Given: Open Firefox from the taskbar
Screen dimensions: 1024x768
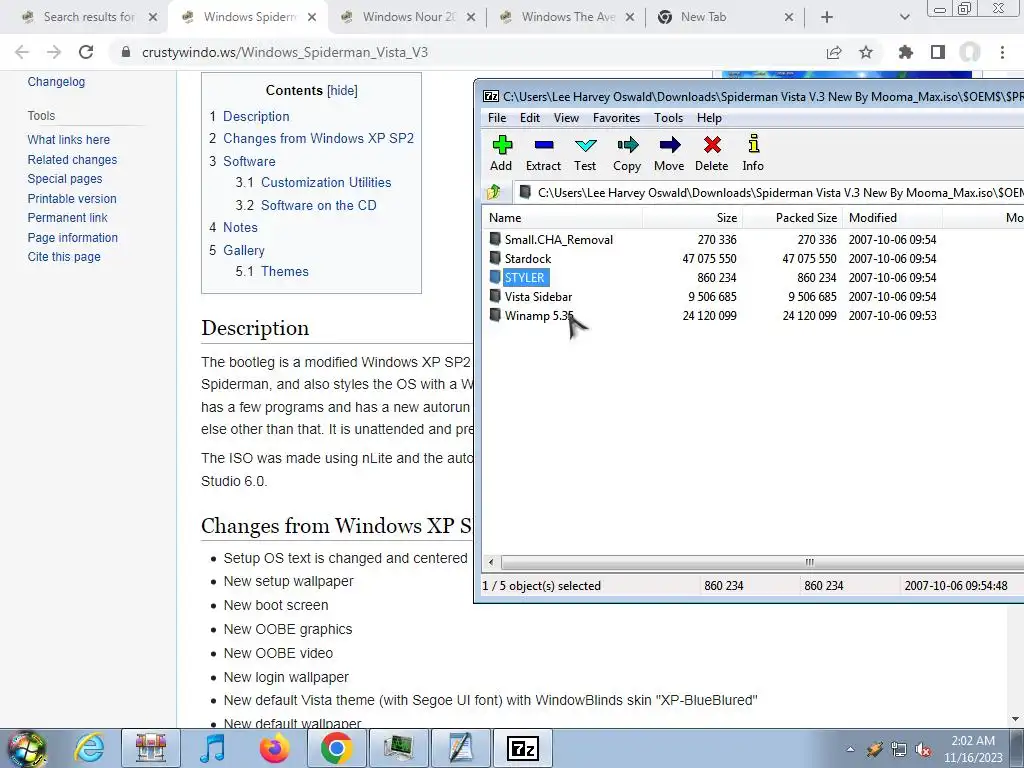Looking at the screenshot, I should tap(275, 748).
